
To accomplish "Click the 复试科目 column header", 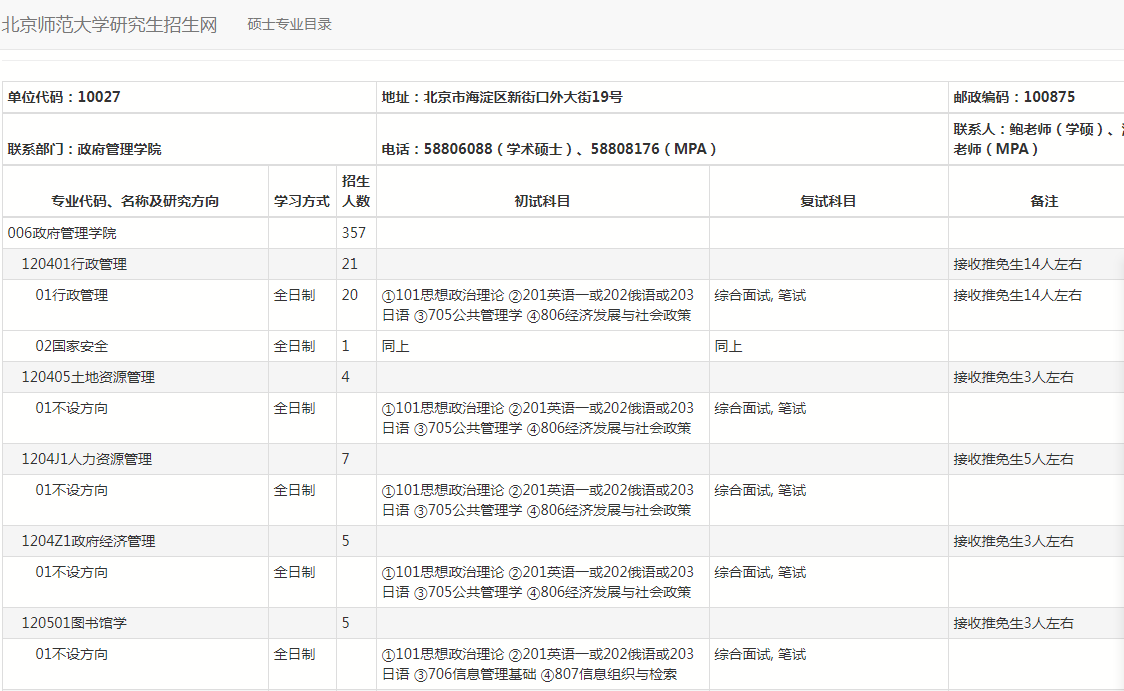I will click(x=828, y=201).
